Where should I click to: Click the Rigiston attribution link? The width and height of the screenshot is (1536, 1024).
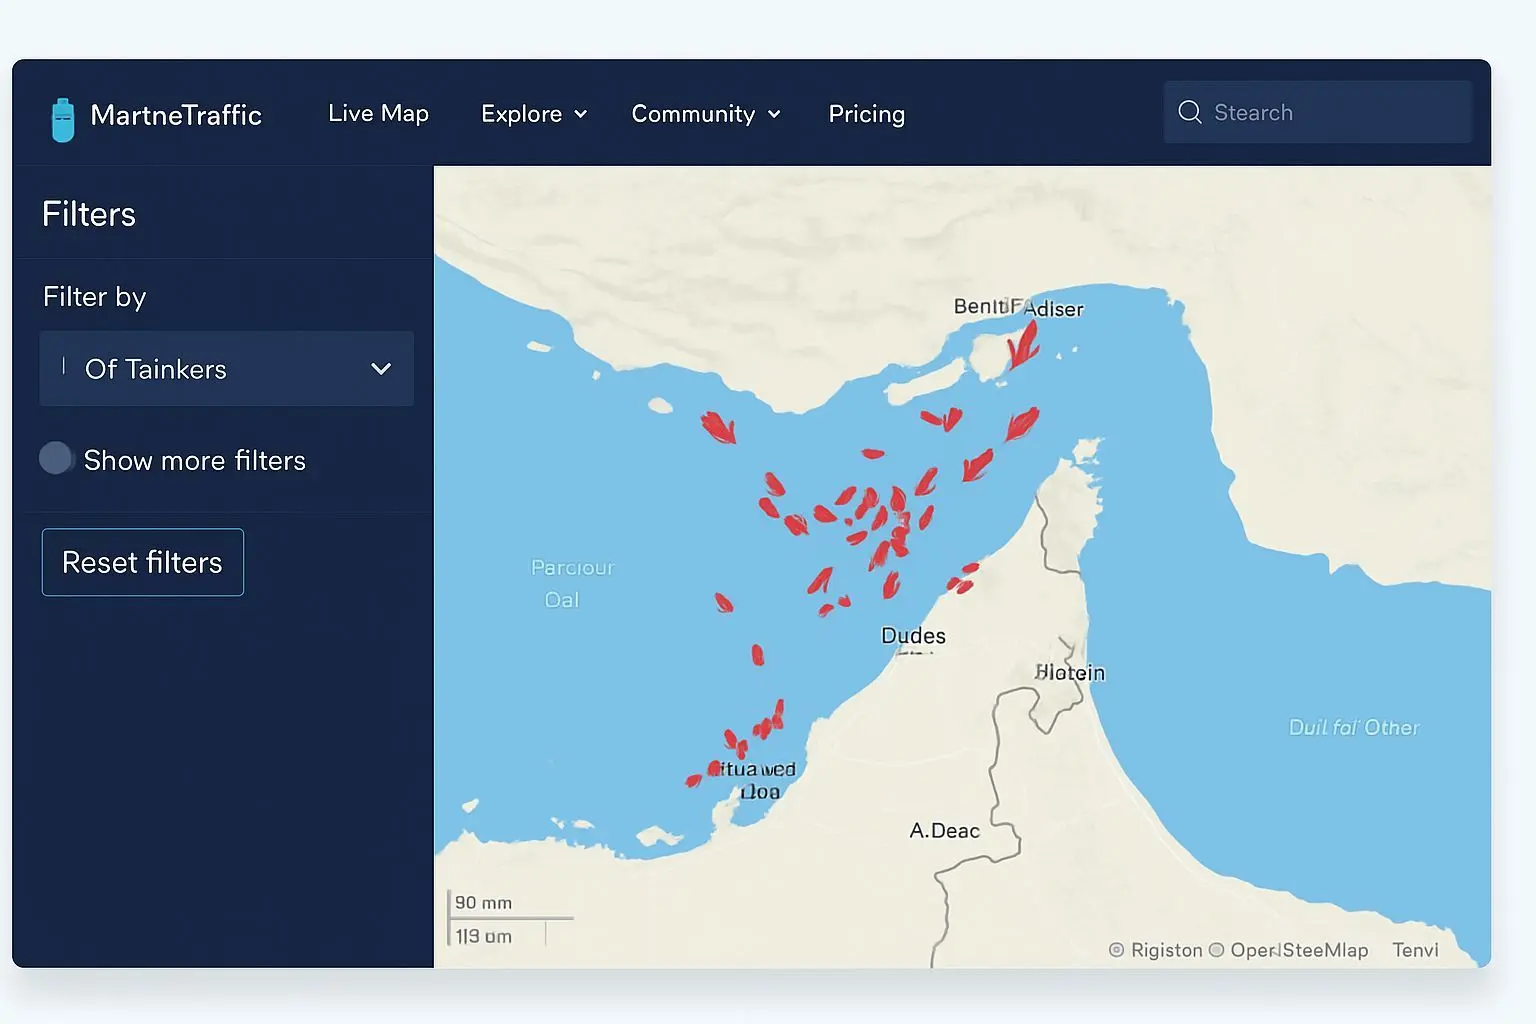[1165, 950]
